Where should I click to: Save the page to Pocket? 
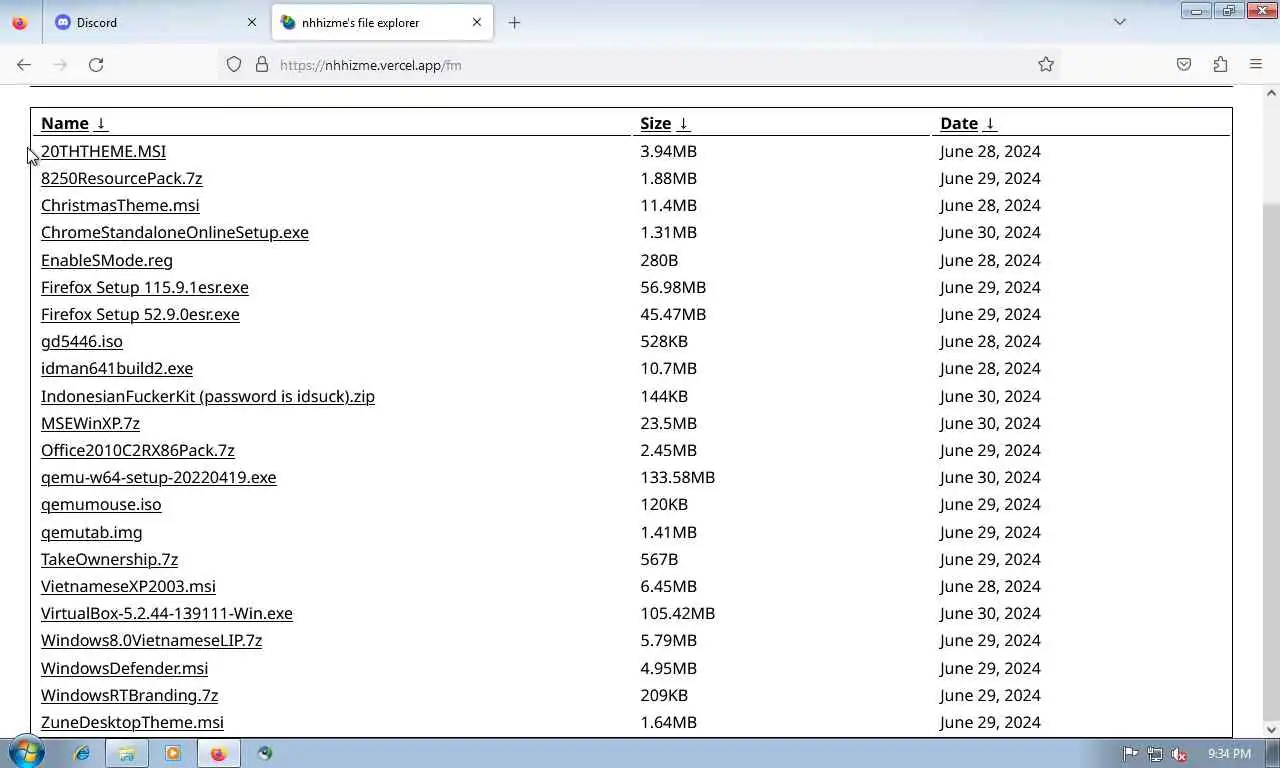(1184, 65)
